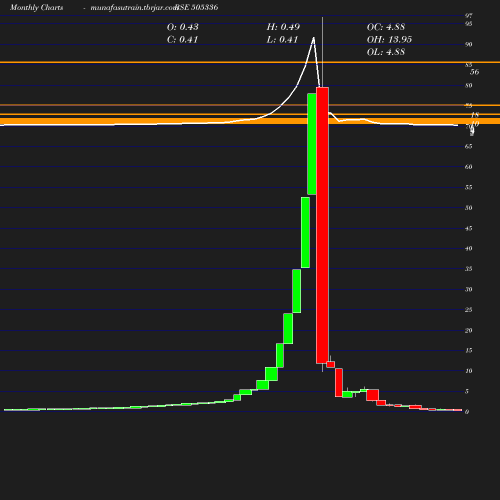Click the "OC: 4.88" readout

pos(386,27)
